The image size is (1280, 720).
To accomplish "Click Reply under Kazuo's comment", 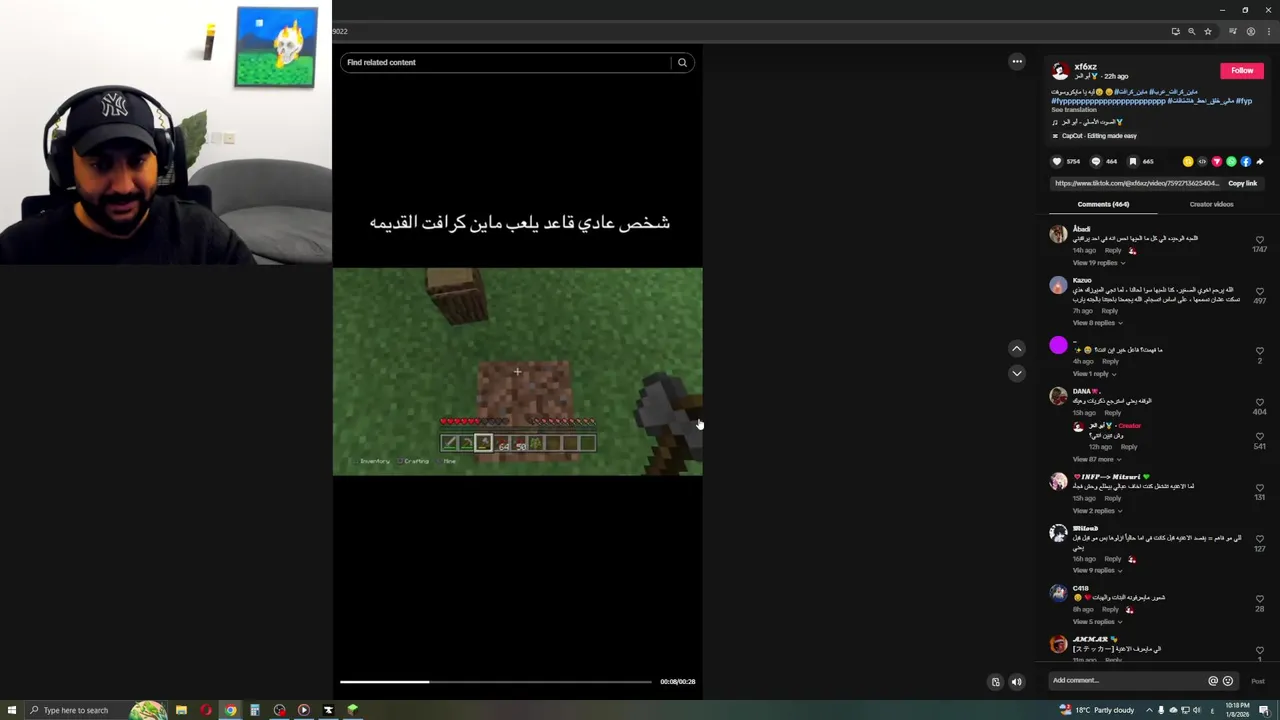I will click(1109, 311).
